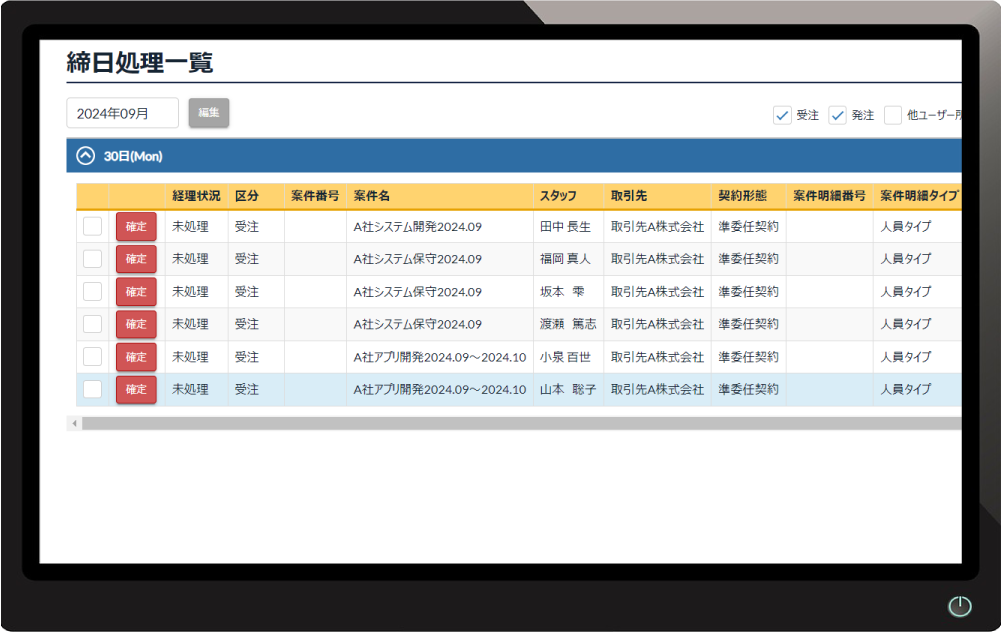
Task: Click the 案件名 column header
Action: click(x=372, y=196)
